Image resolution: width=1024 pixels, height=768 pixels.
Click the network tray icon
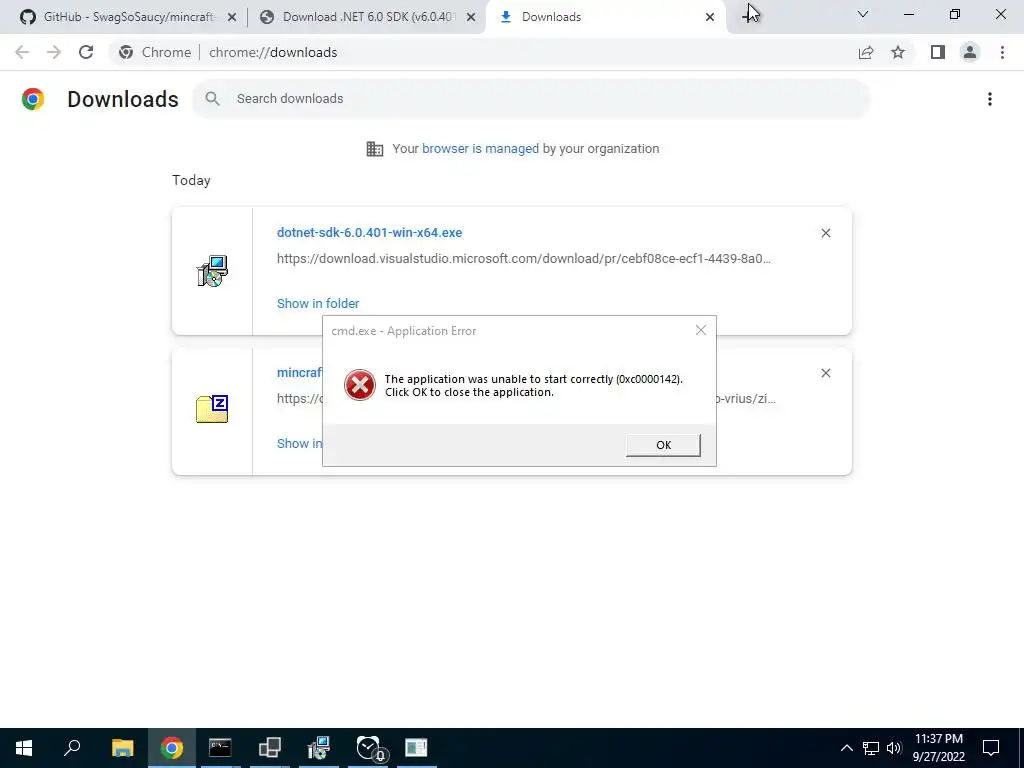(x=871, y=748)
